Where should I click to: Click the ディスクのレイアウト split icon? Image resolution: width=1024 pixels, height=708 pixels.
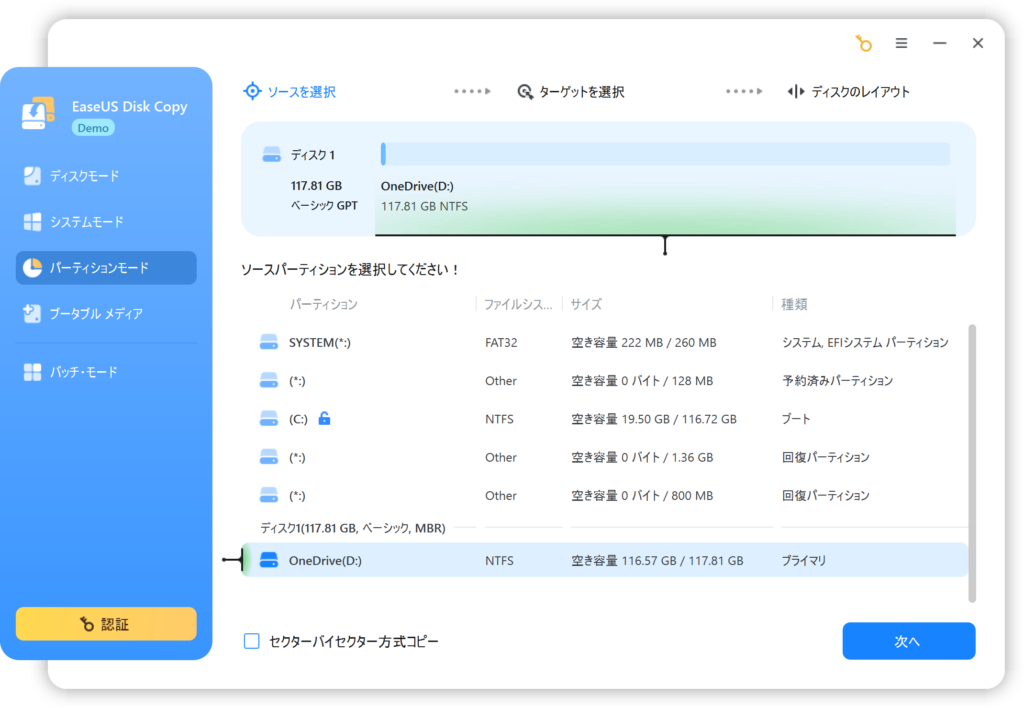(x=795, y=91)
